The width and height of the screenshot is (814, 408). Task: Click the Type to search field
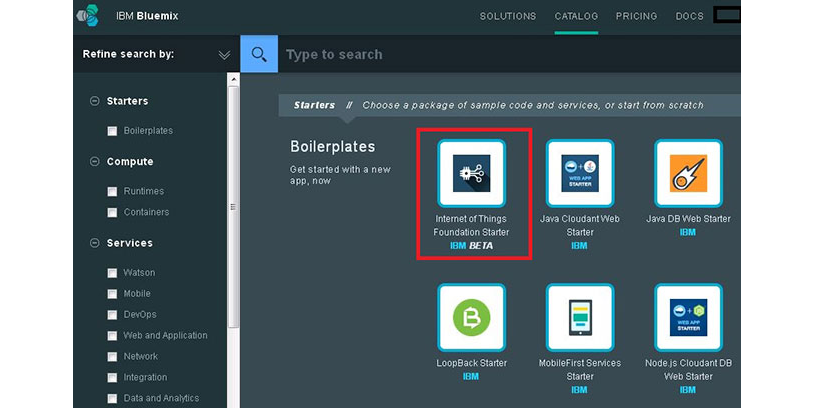pyautogui.click(x=500, y=55)
